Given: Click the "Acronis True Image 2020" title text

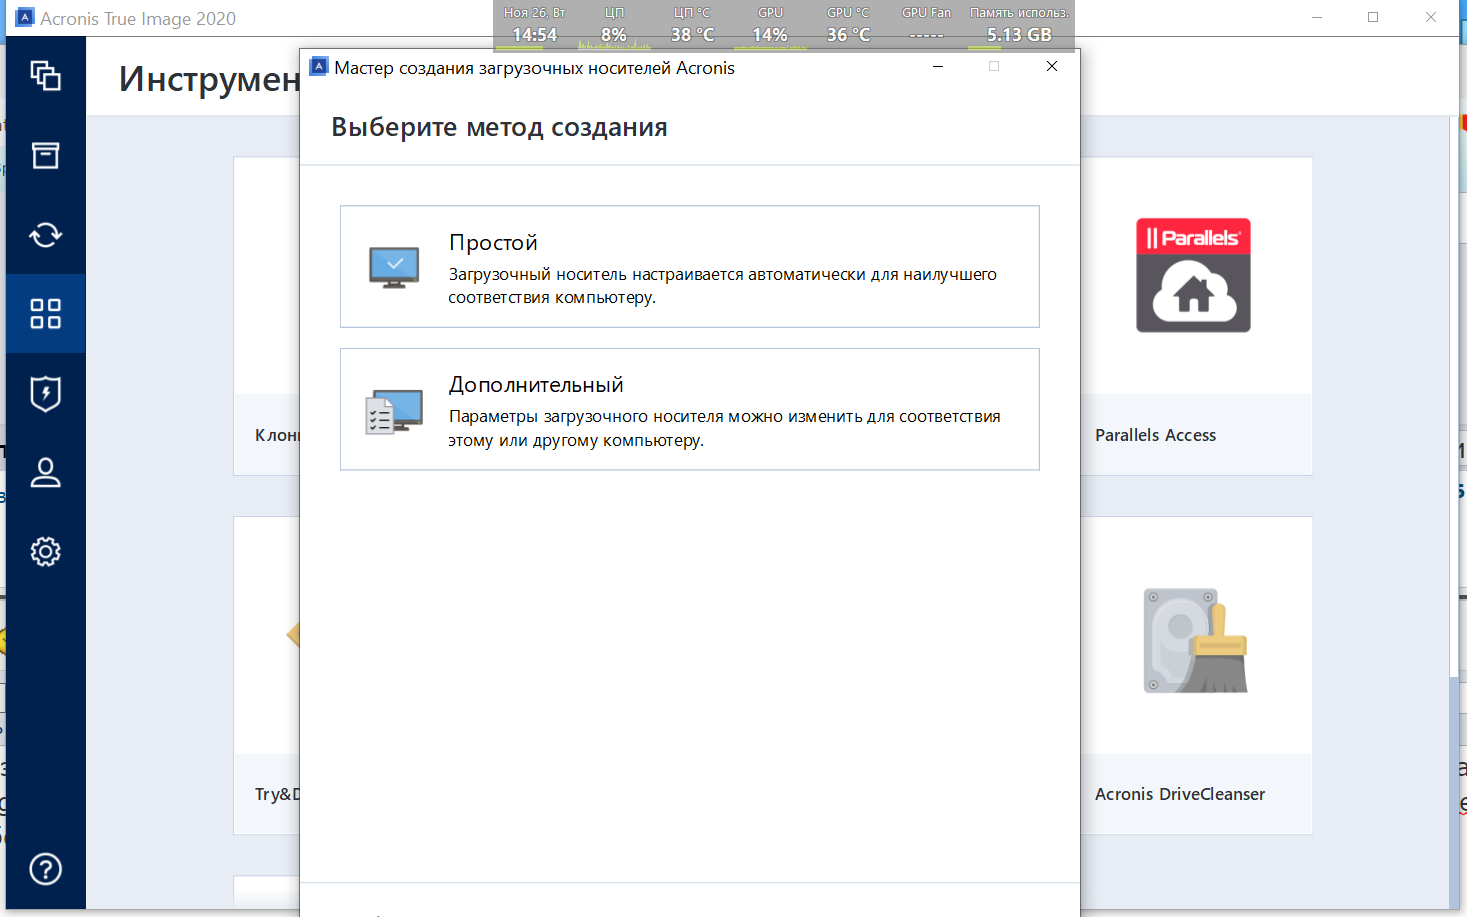Looking at the screenshot, I should point(138,19).
